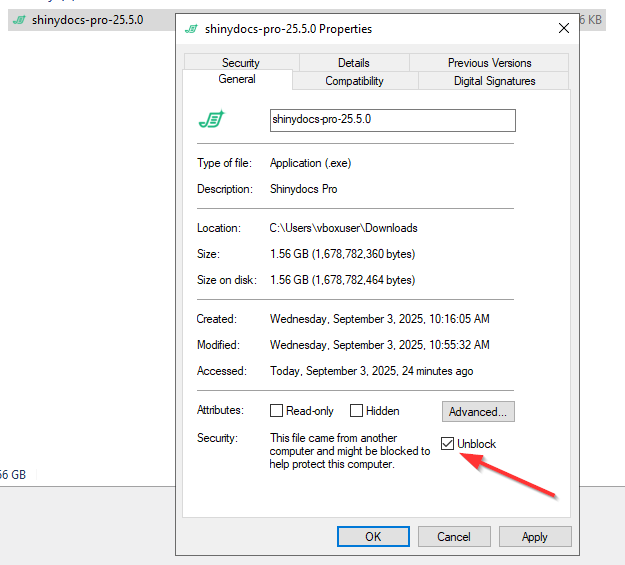The width and height of the screenshot is (625, 565).
Task: Close the Properties dialog with the X
Action: tap(565, 29)
